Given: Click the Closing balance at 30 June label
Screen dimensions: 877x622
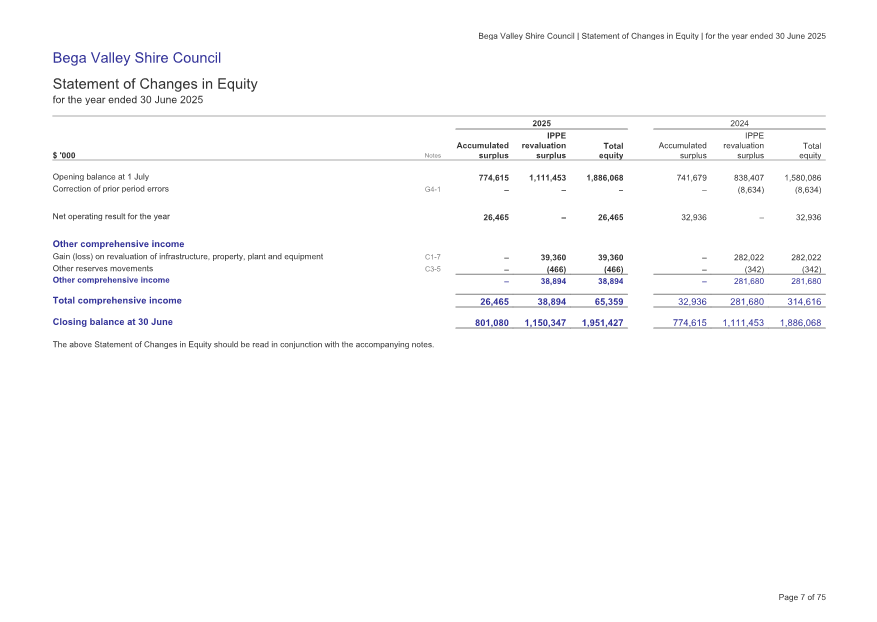Looking at the screenshot, I should point(112,322).
